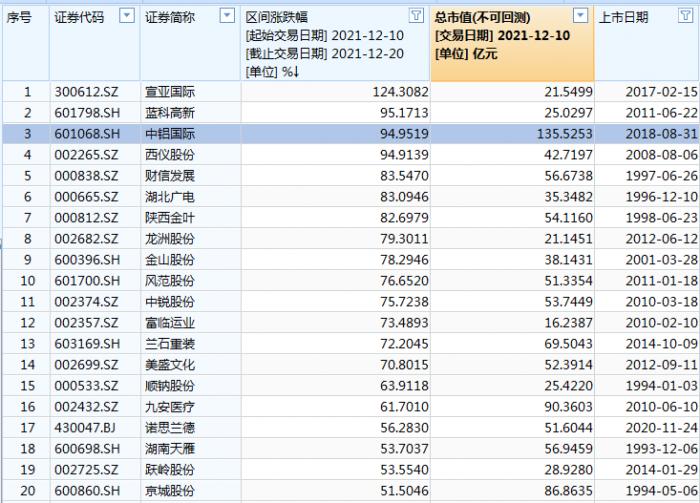Select the highlighted row code 601068.SH
The image size is (700, 503).
click(x=87, y=134)
